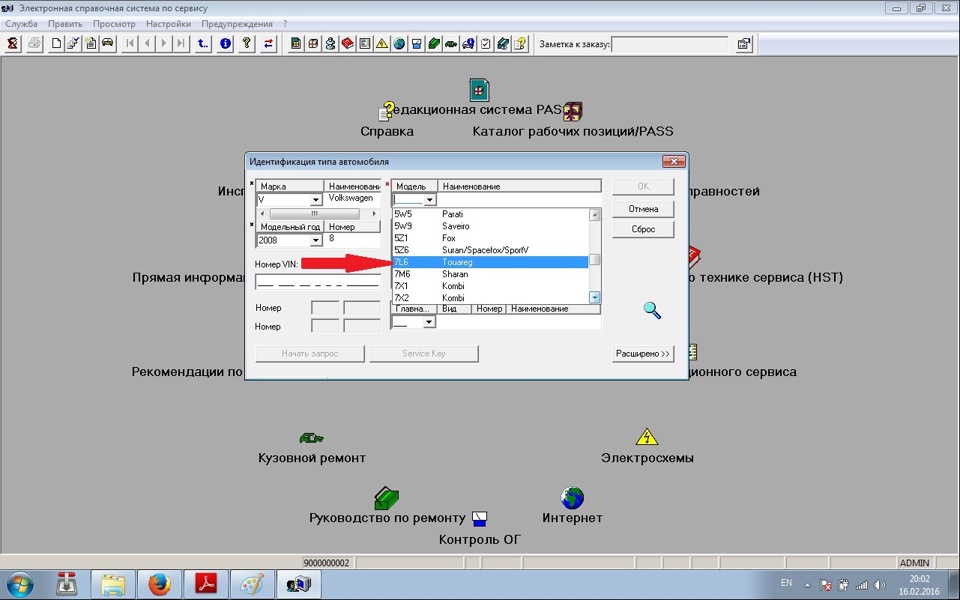Click the model list scroll-down arrow
The image size is (960, 600).
[x=594, y=298]
